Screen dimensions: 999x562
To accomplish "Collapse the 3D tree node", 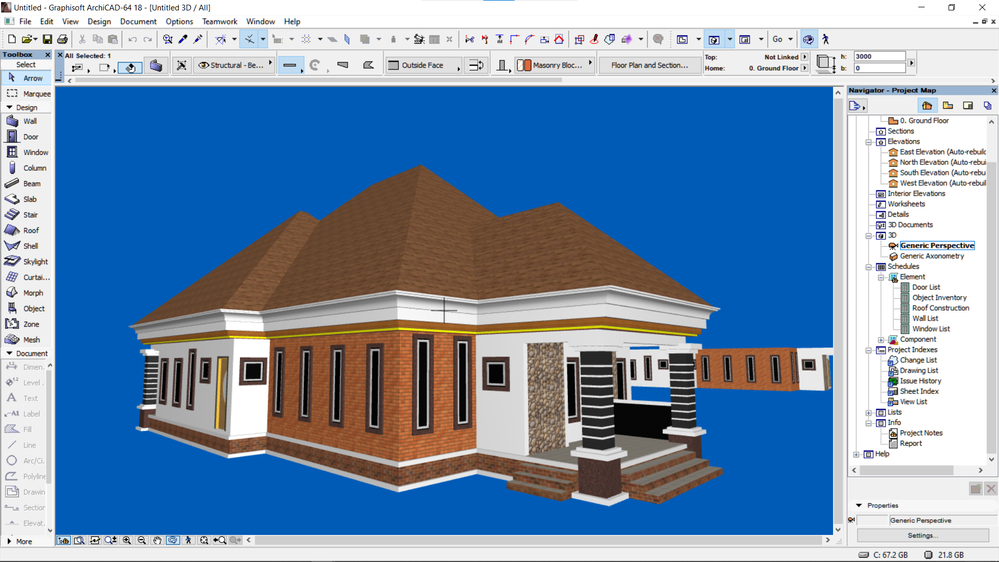I will 868,236.
